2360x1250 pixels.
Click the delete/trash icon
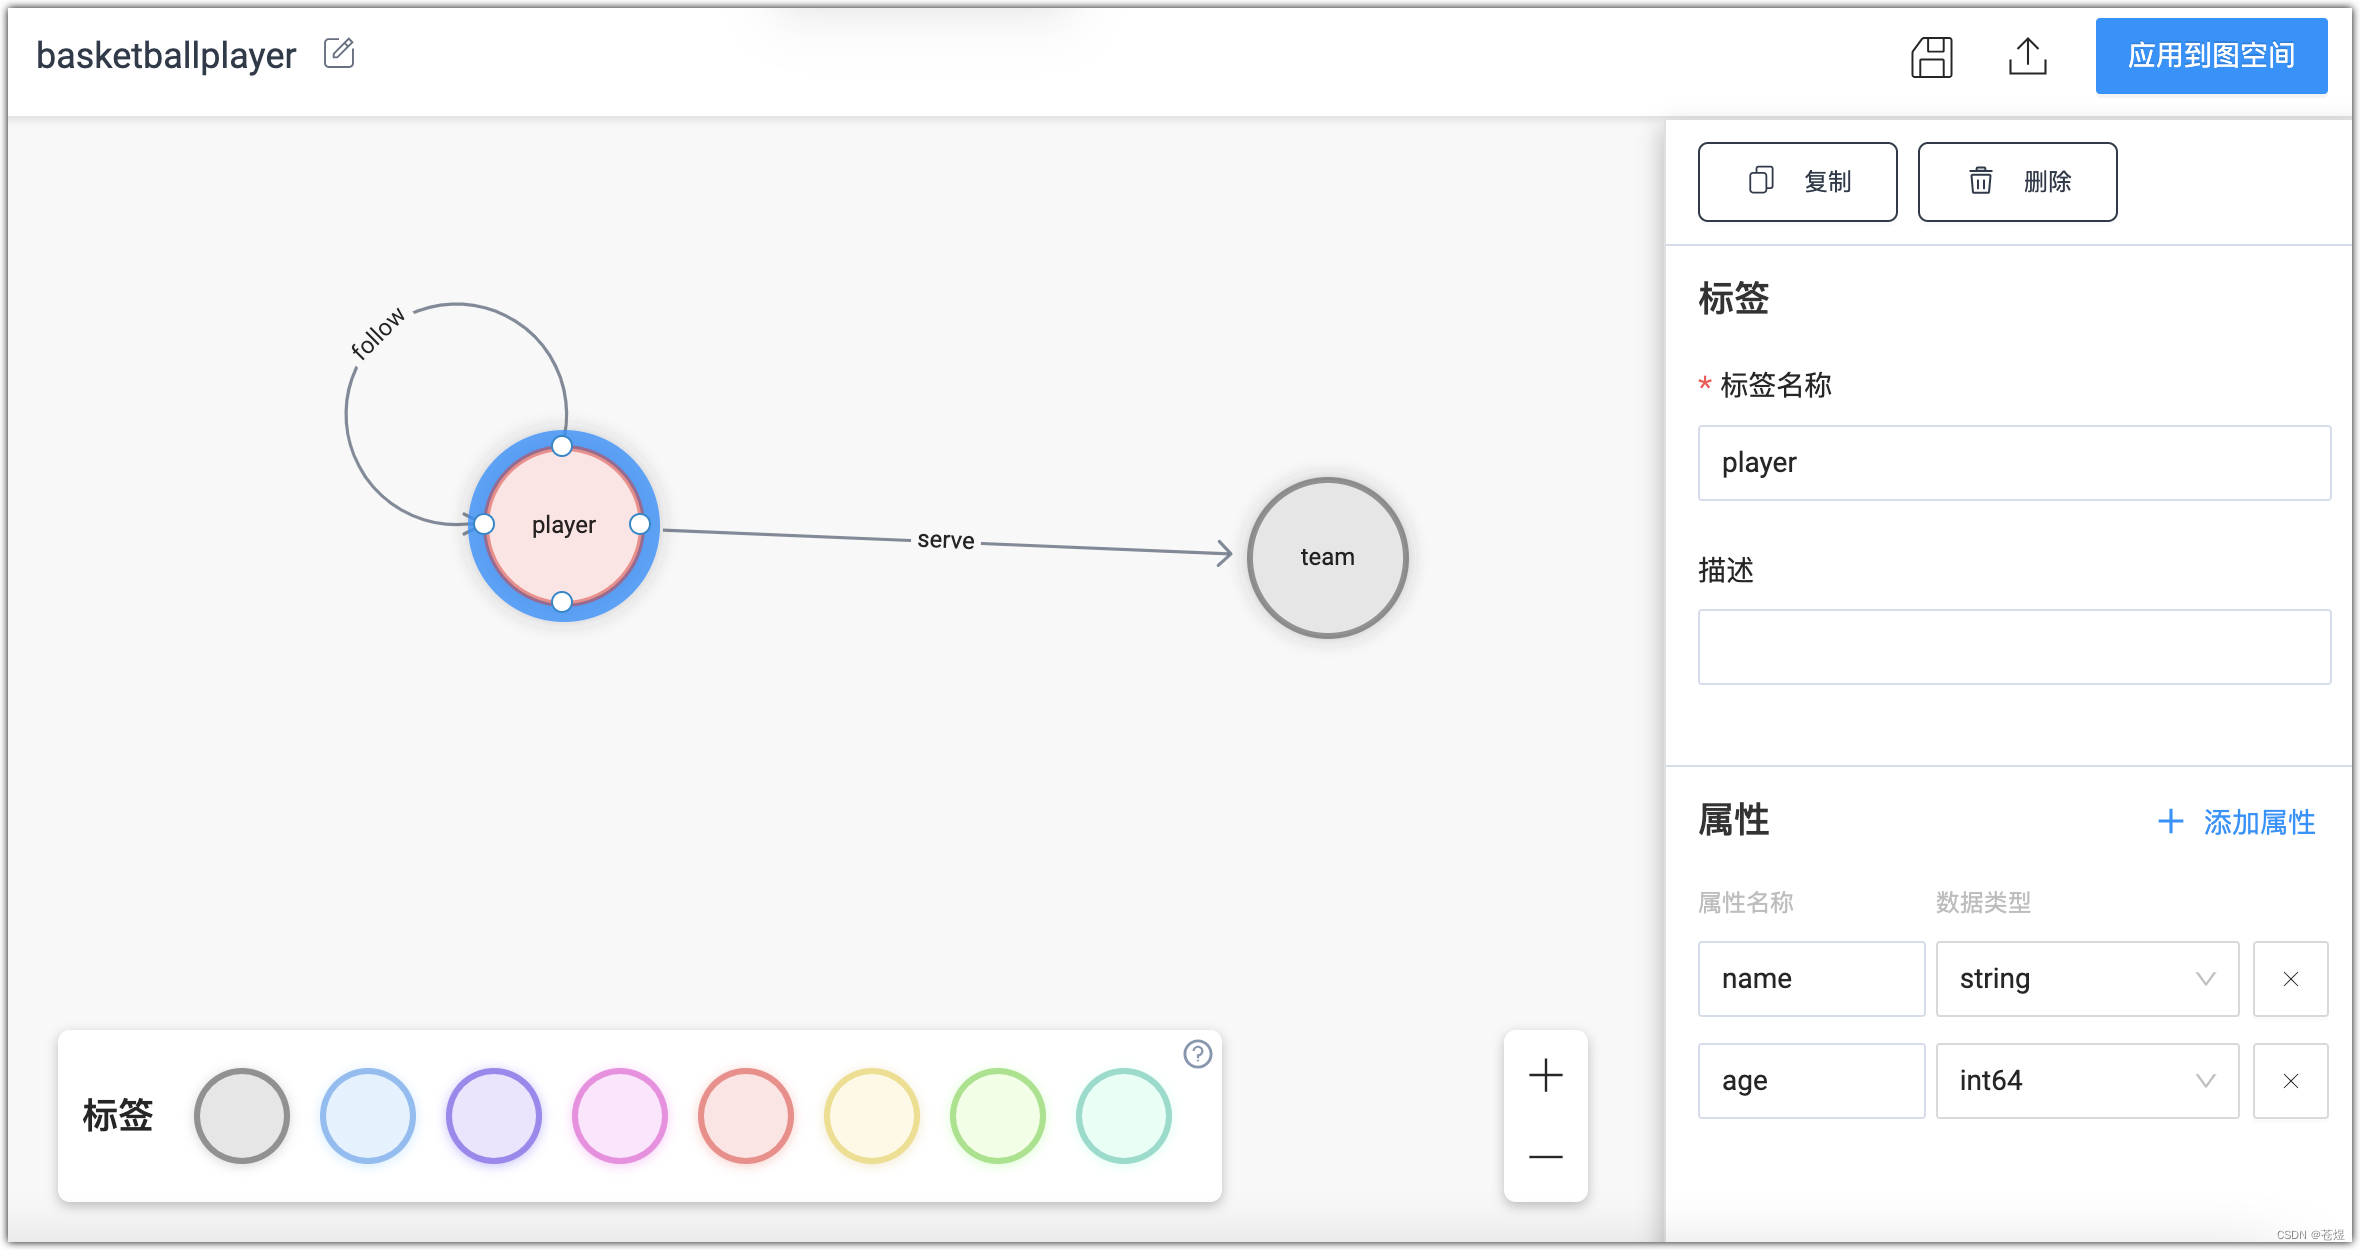[1981, 181]
